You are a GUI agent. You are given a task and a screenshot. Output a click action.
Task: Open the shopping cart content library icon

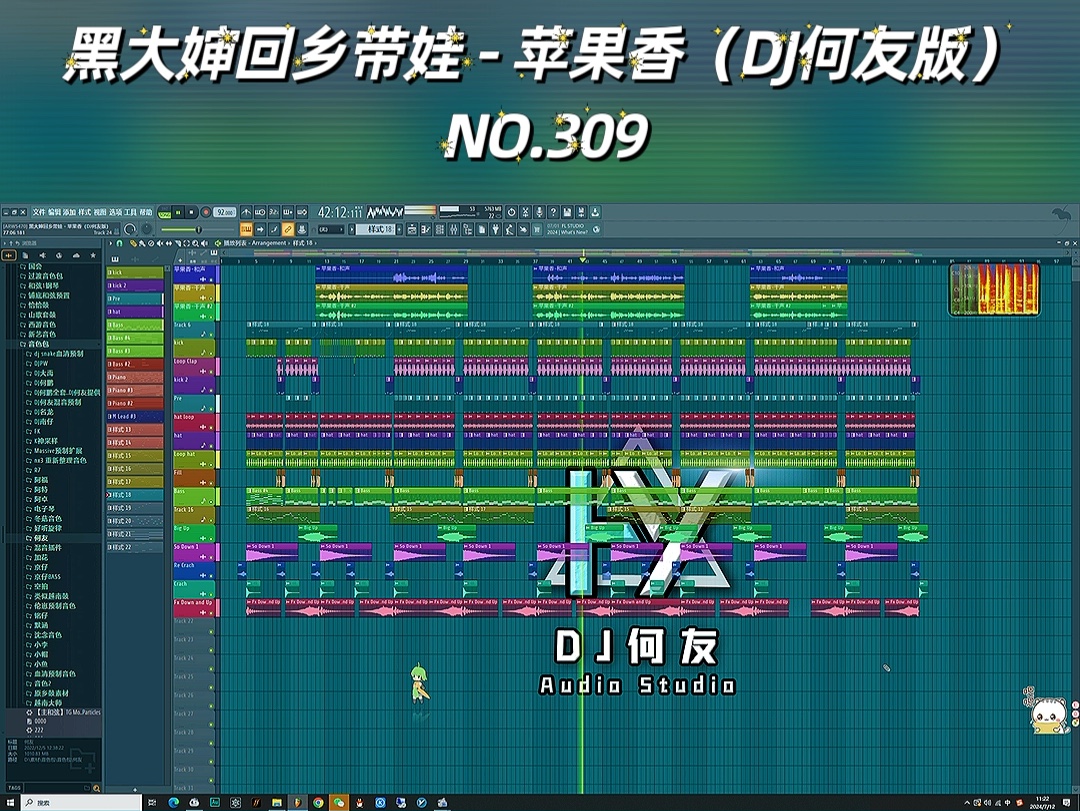point(537,229)
